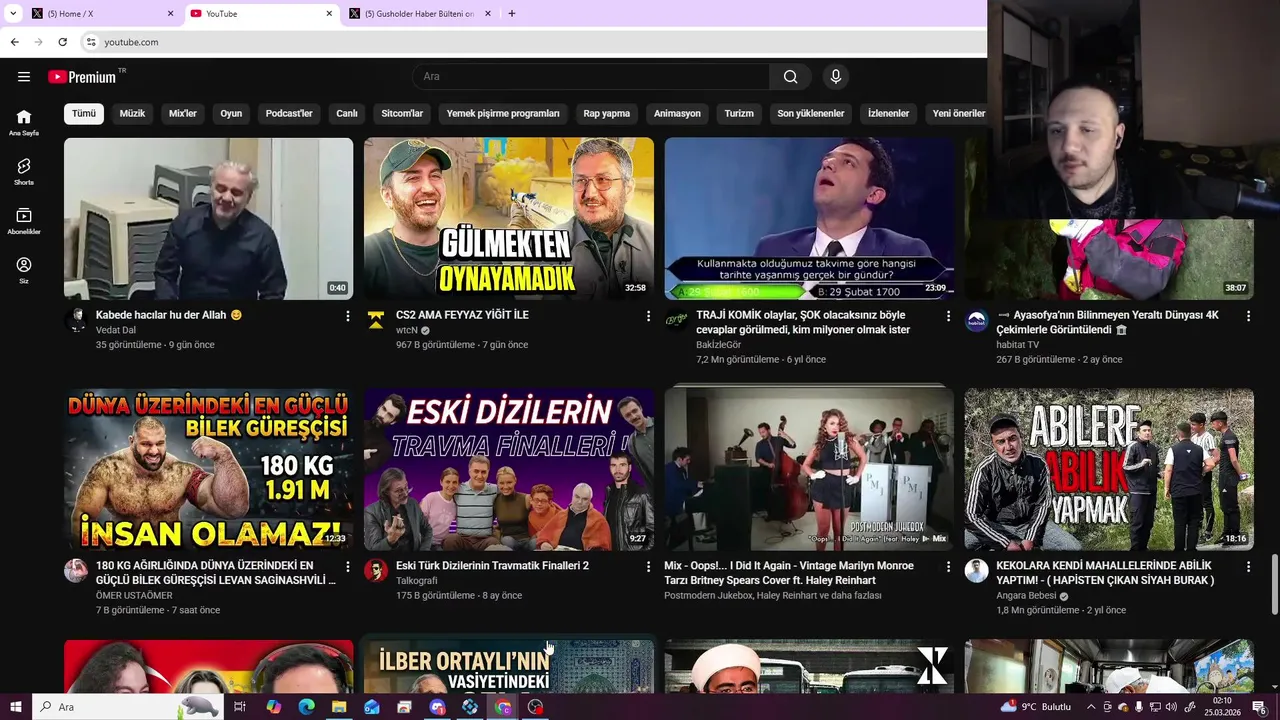Select the Animasyon filter chip

click(x=677, y=113)
